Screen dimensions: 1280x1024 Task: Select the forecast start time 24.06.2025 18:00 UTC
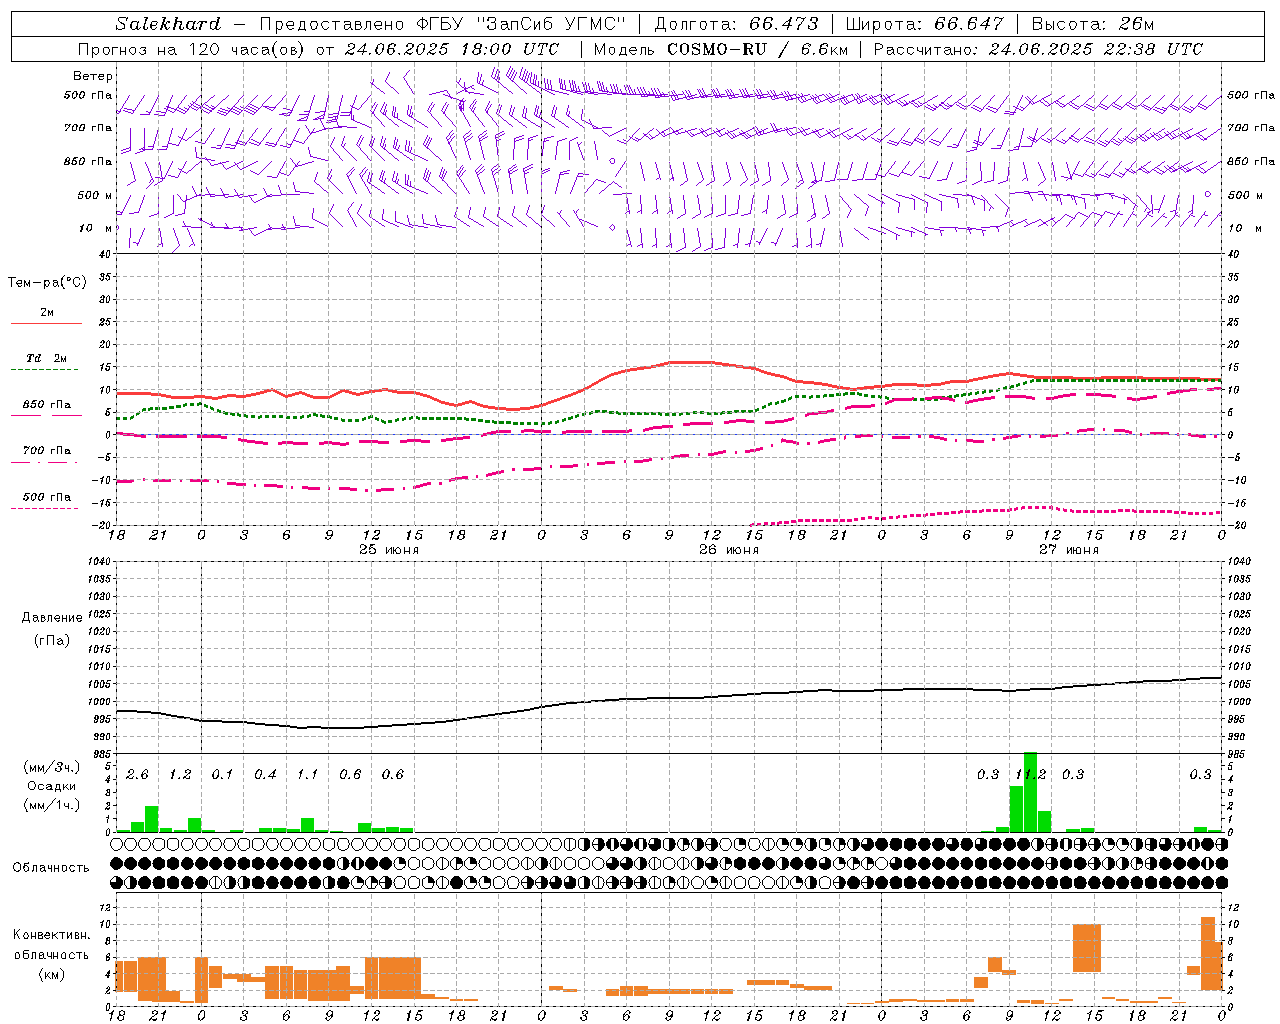(452, 48)
